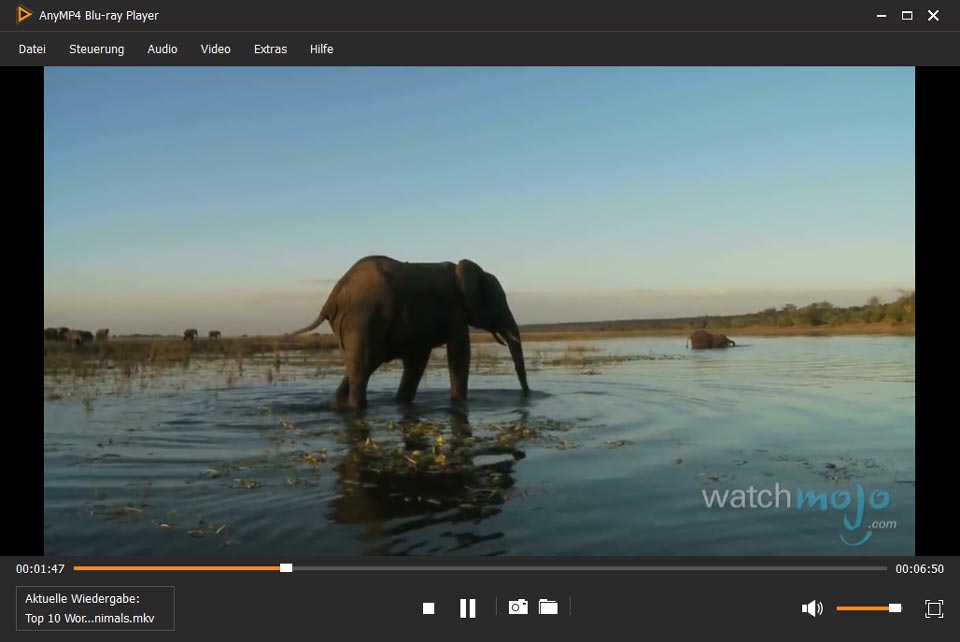The image size is (960, 642).
Task: Minimize the player window
Action: 882,16
